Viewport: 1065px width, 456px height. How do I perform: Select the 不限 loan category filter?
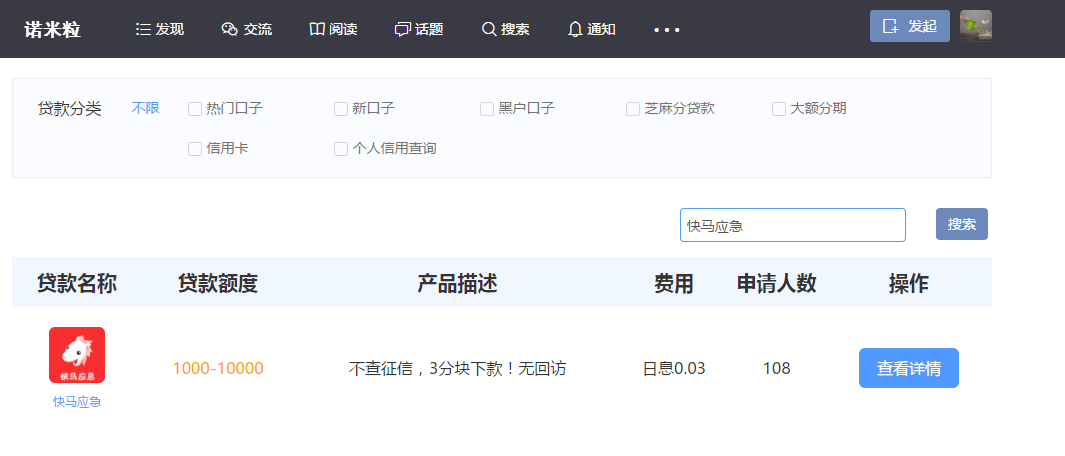click(145, 109)
